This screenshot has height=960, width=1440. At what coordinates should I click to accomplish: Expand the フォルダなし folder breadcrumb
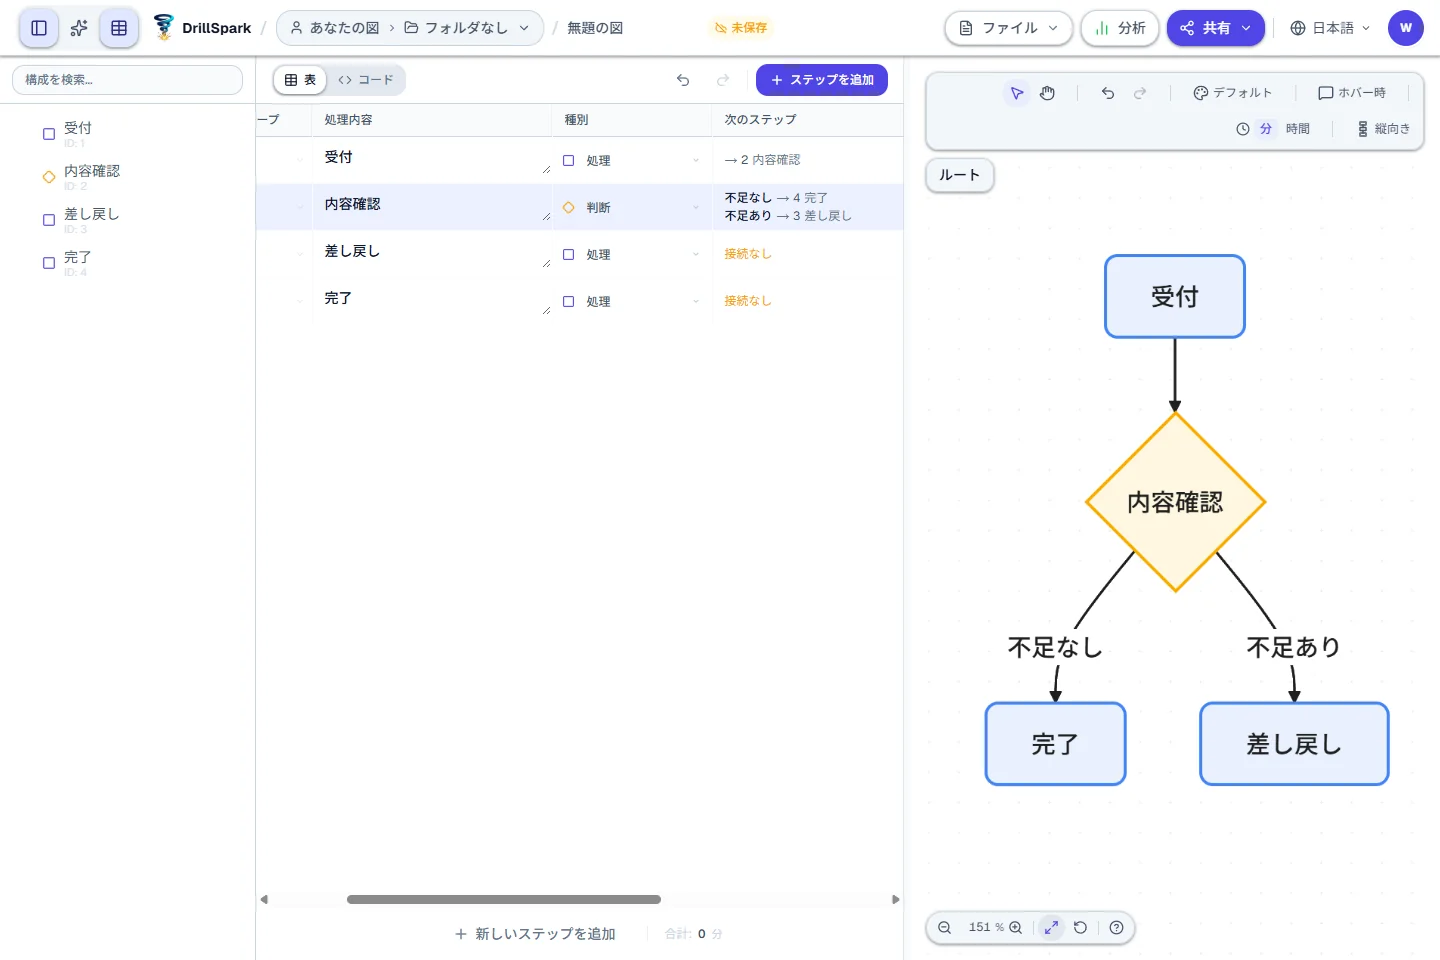click(x=467, y=28)
